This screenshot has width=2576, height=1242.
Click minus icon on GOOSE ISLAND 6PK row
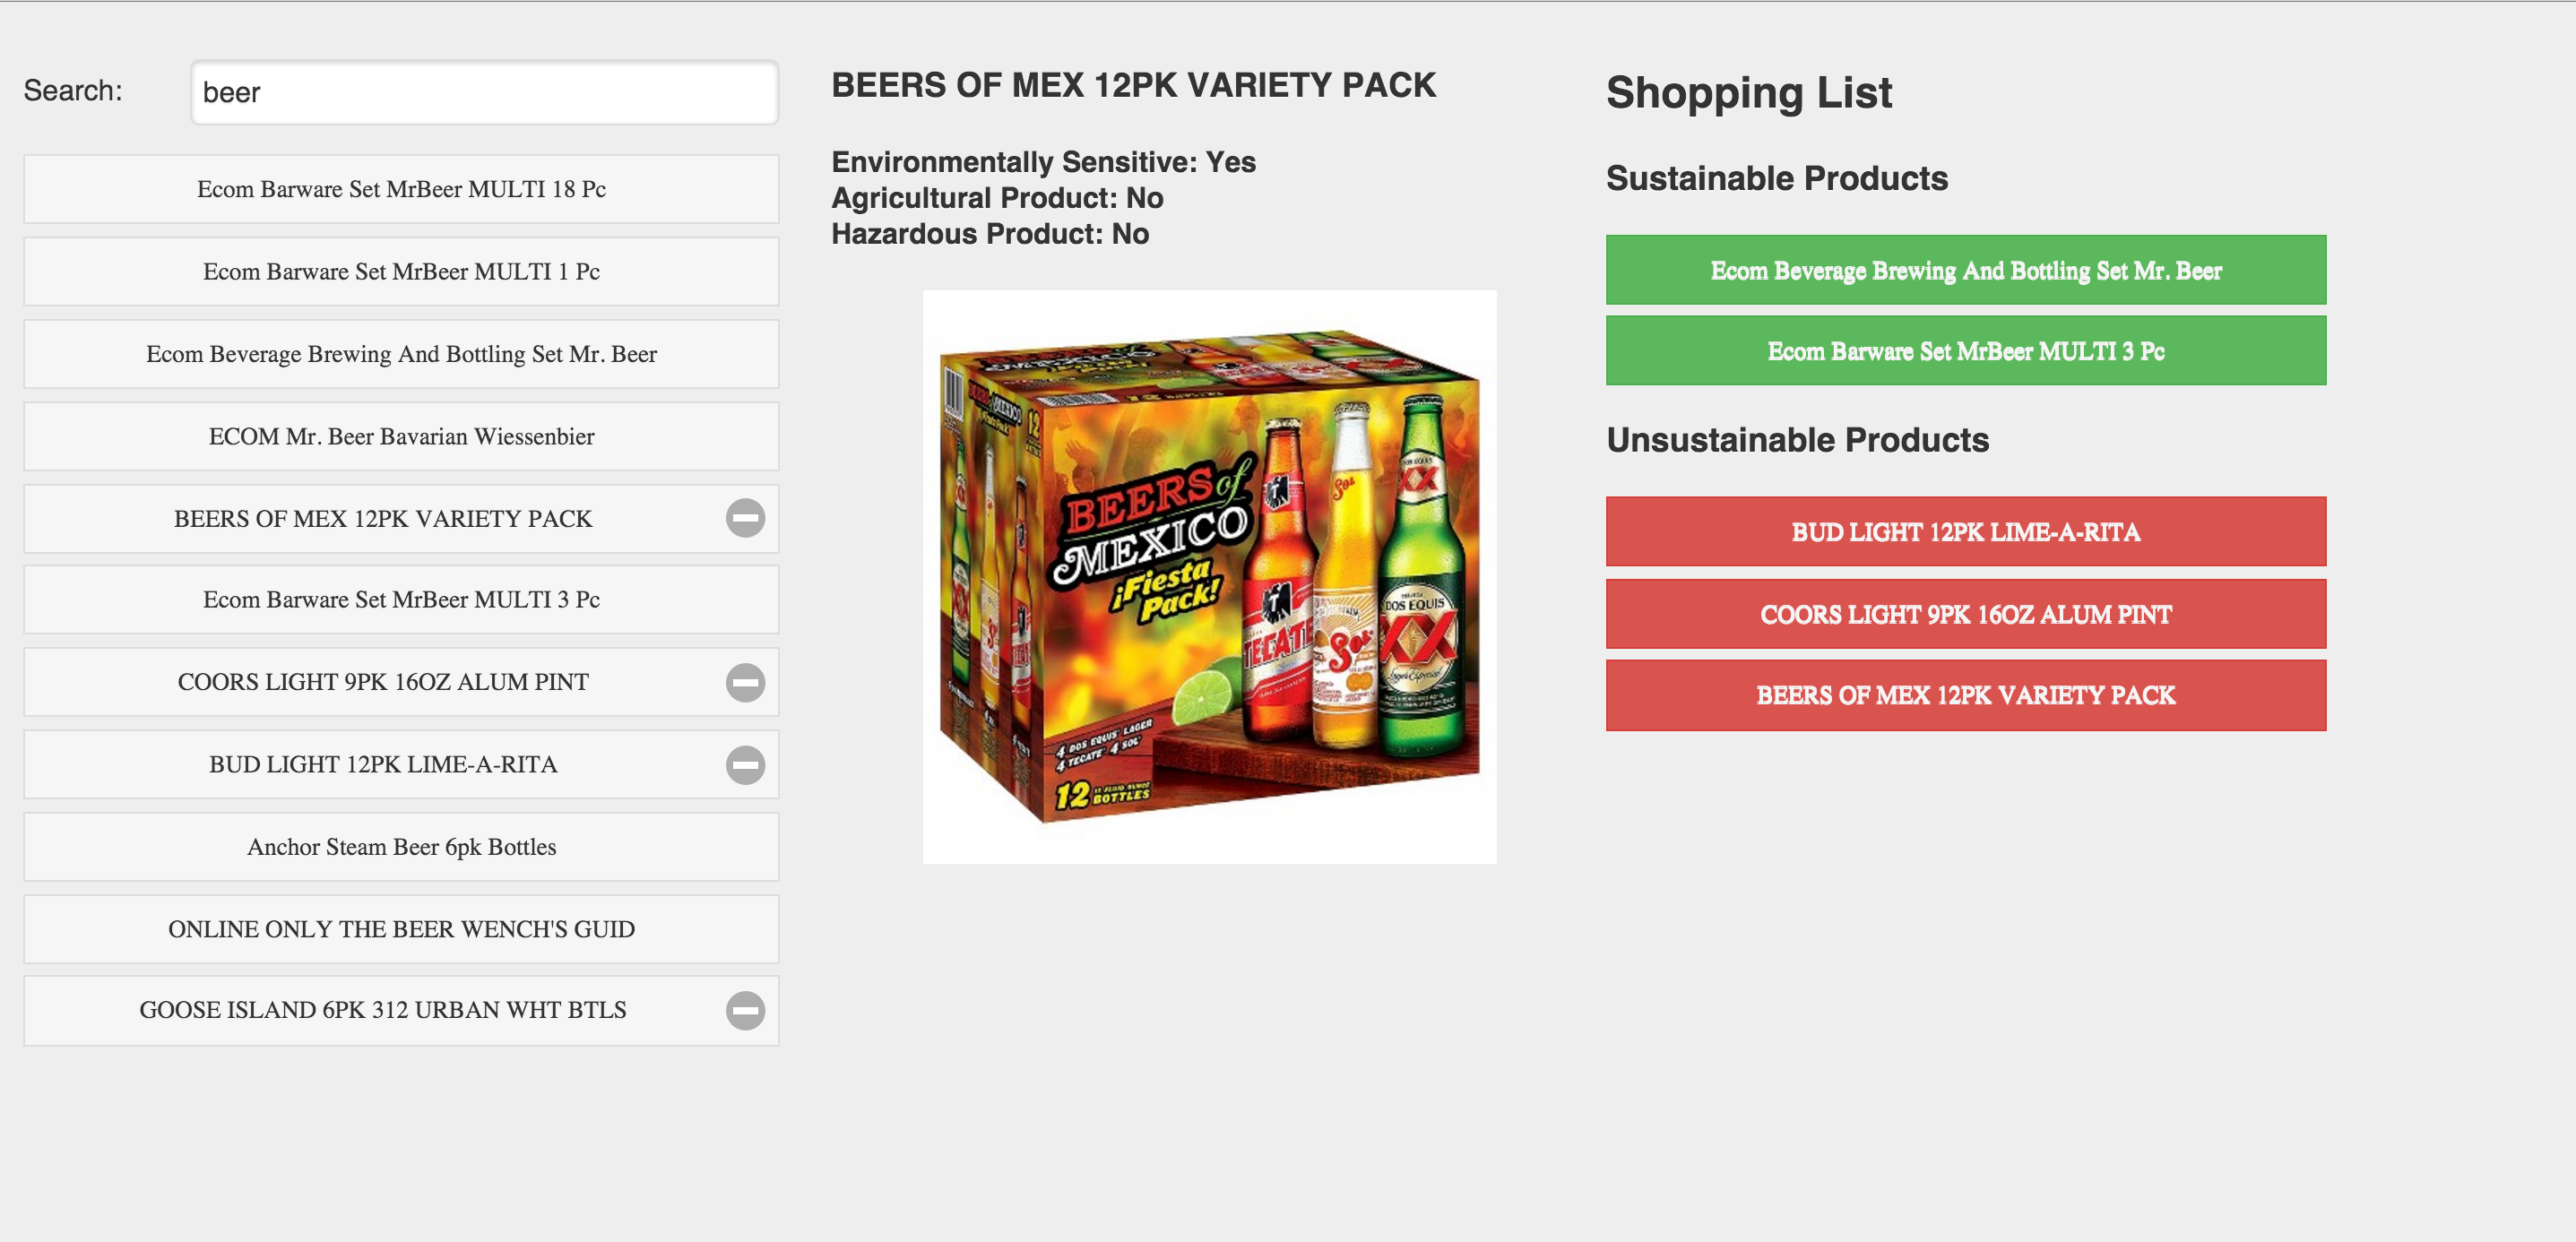pyautogui.click(x=745, y=1010)
